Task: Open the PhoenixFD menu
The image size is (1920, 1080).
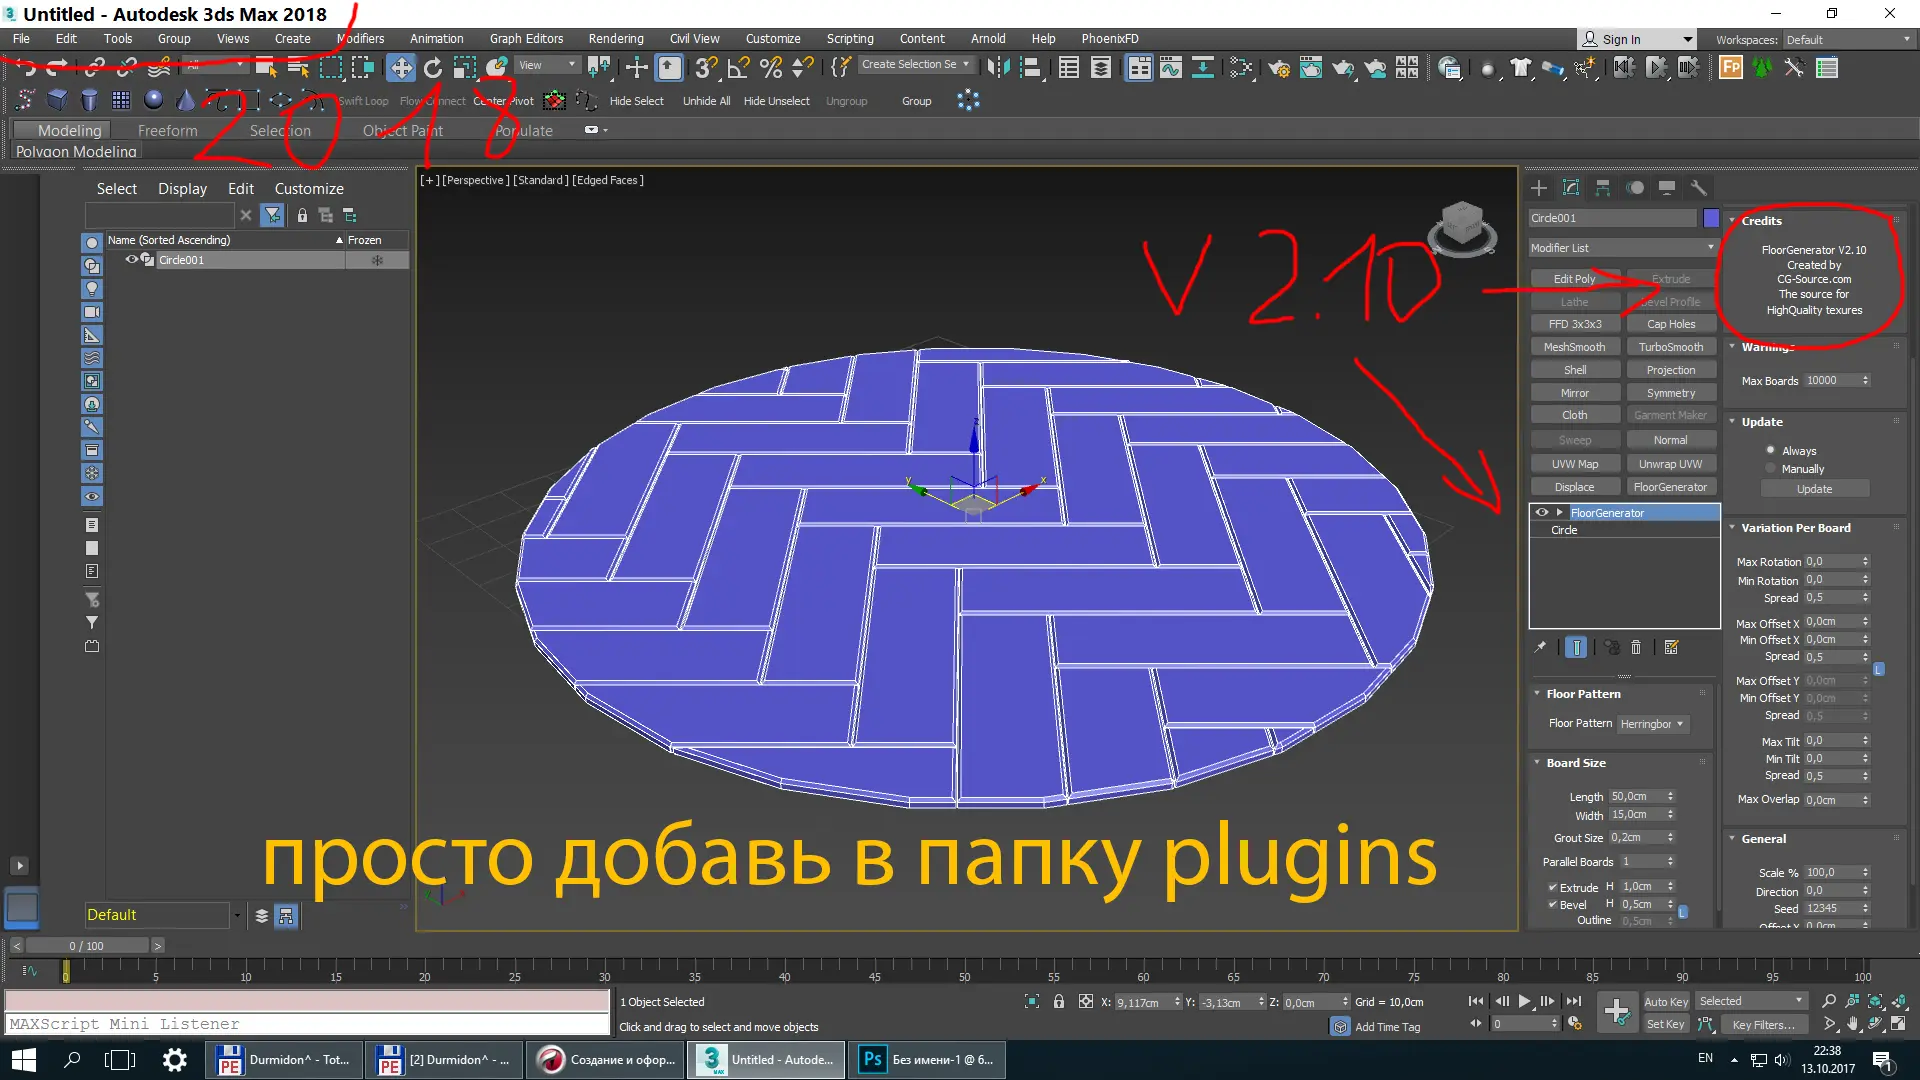Action: click(x=1110, y=38)
